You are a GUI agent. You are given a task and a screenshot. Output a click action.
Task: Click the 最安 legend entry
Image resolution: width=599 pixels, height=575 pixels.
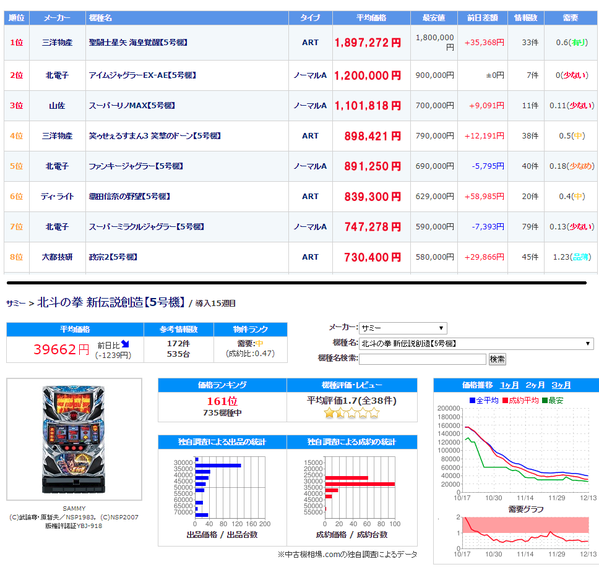[552, 400]
